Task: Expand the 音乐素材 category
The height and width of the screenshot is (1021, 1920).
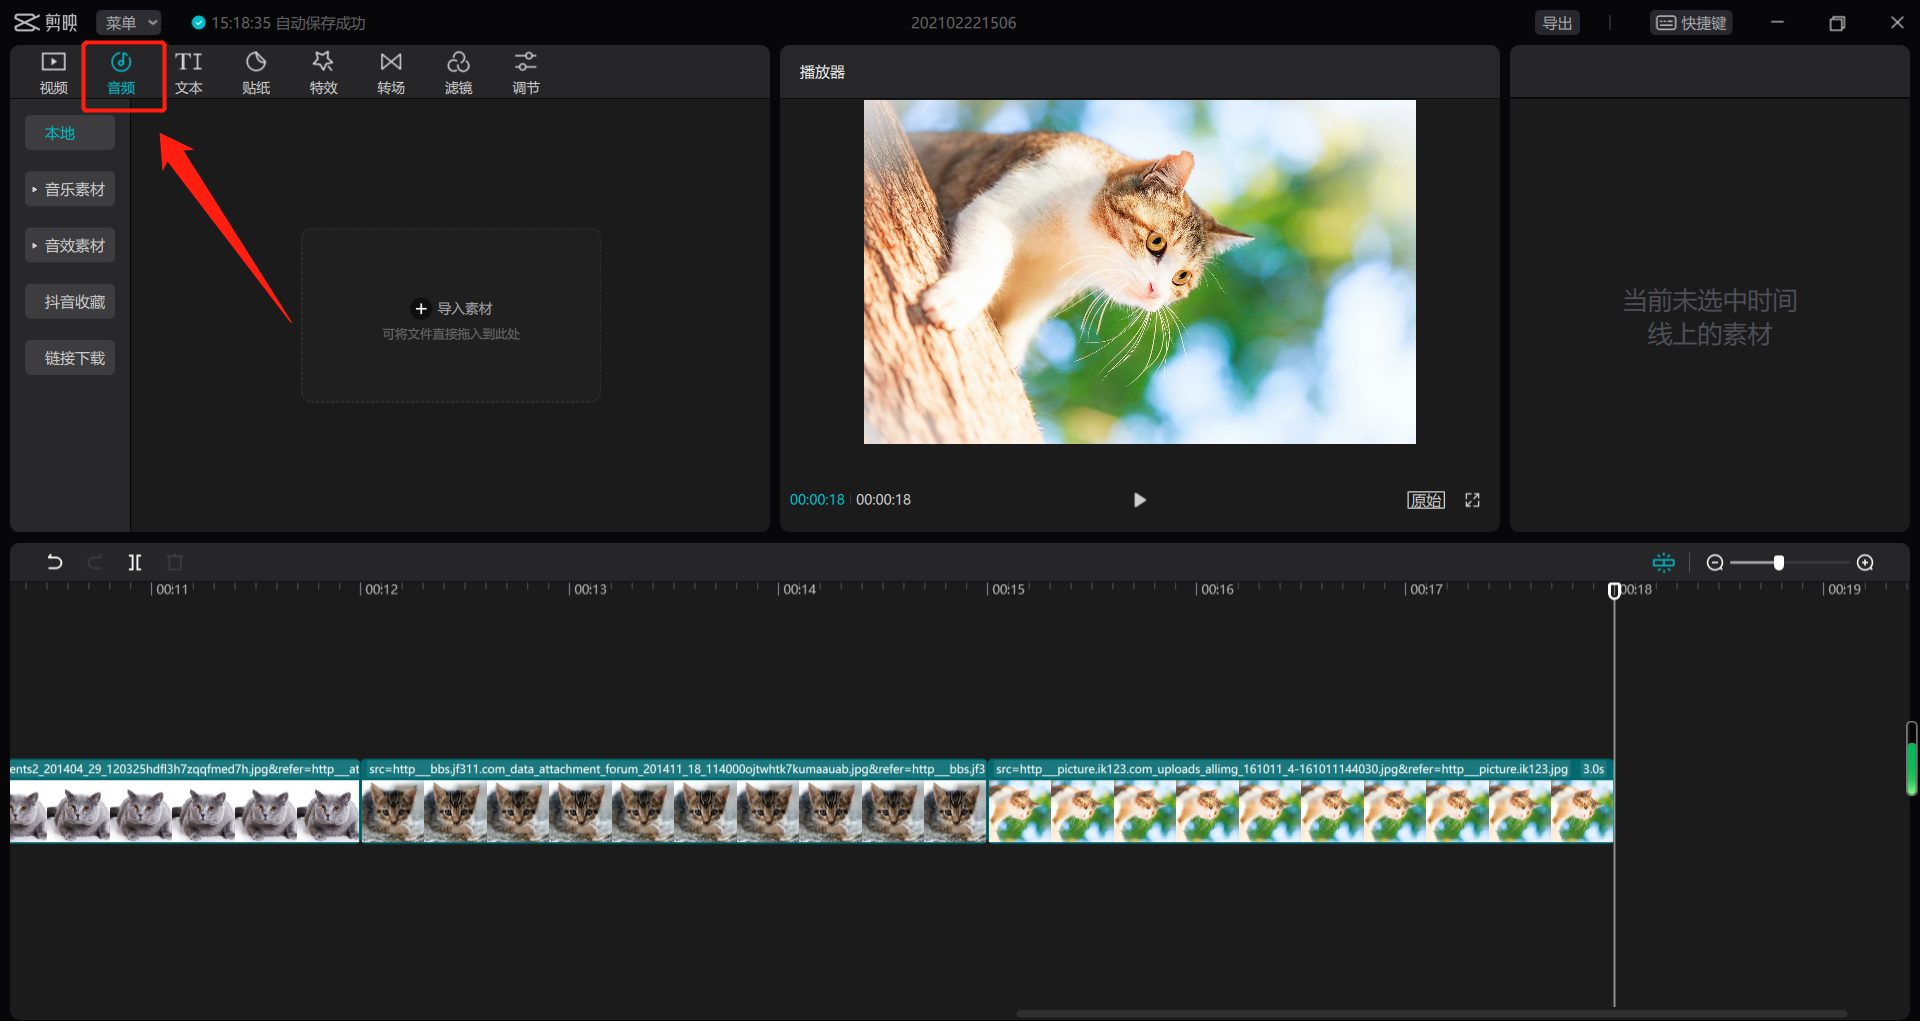Action: [70, 189]
